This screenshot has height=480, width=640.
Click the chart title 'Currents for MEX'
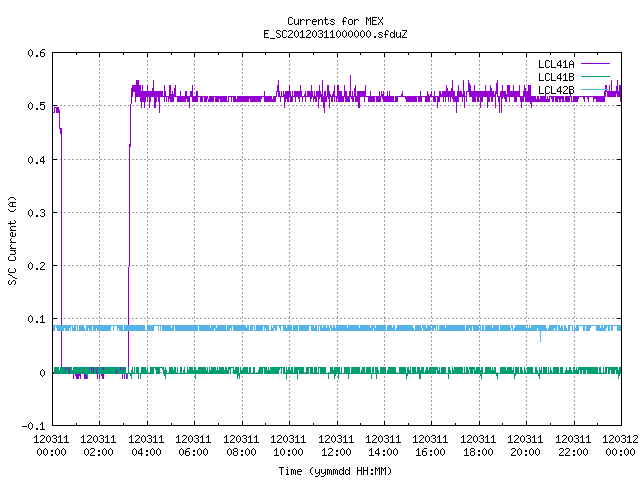[335, 21]
